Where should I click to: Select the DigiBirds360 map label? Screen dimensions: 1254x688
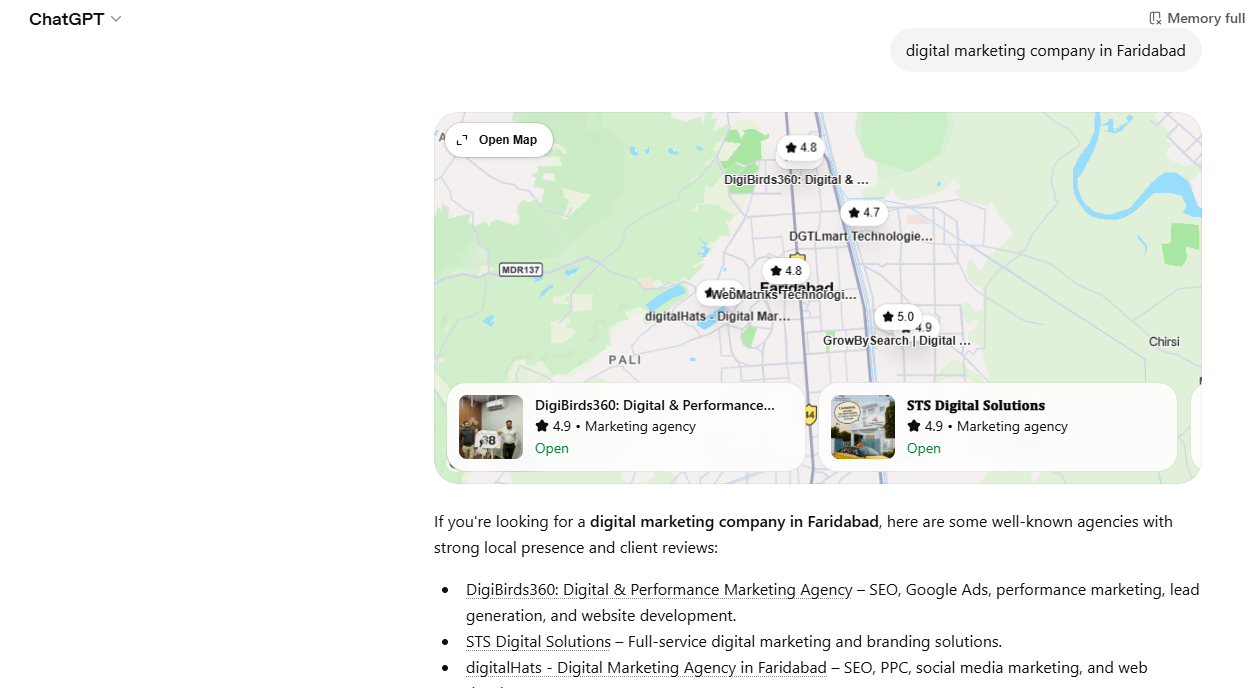[x=796, y=180]
